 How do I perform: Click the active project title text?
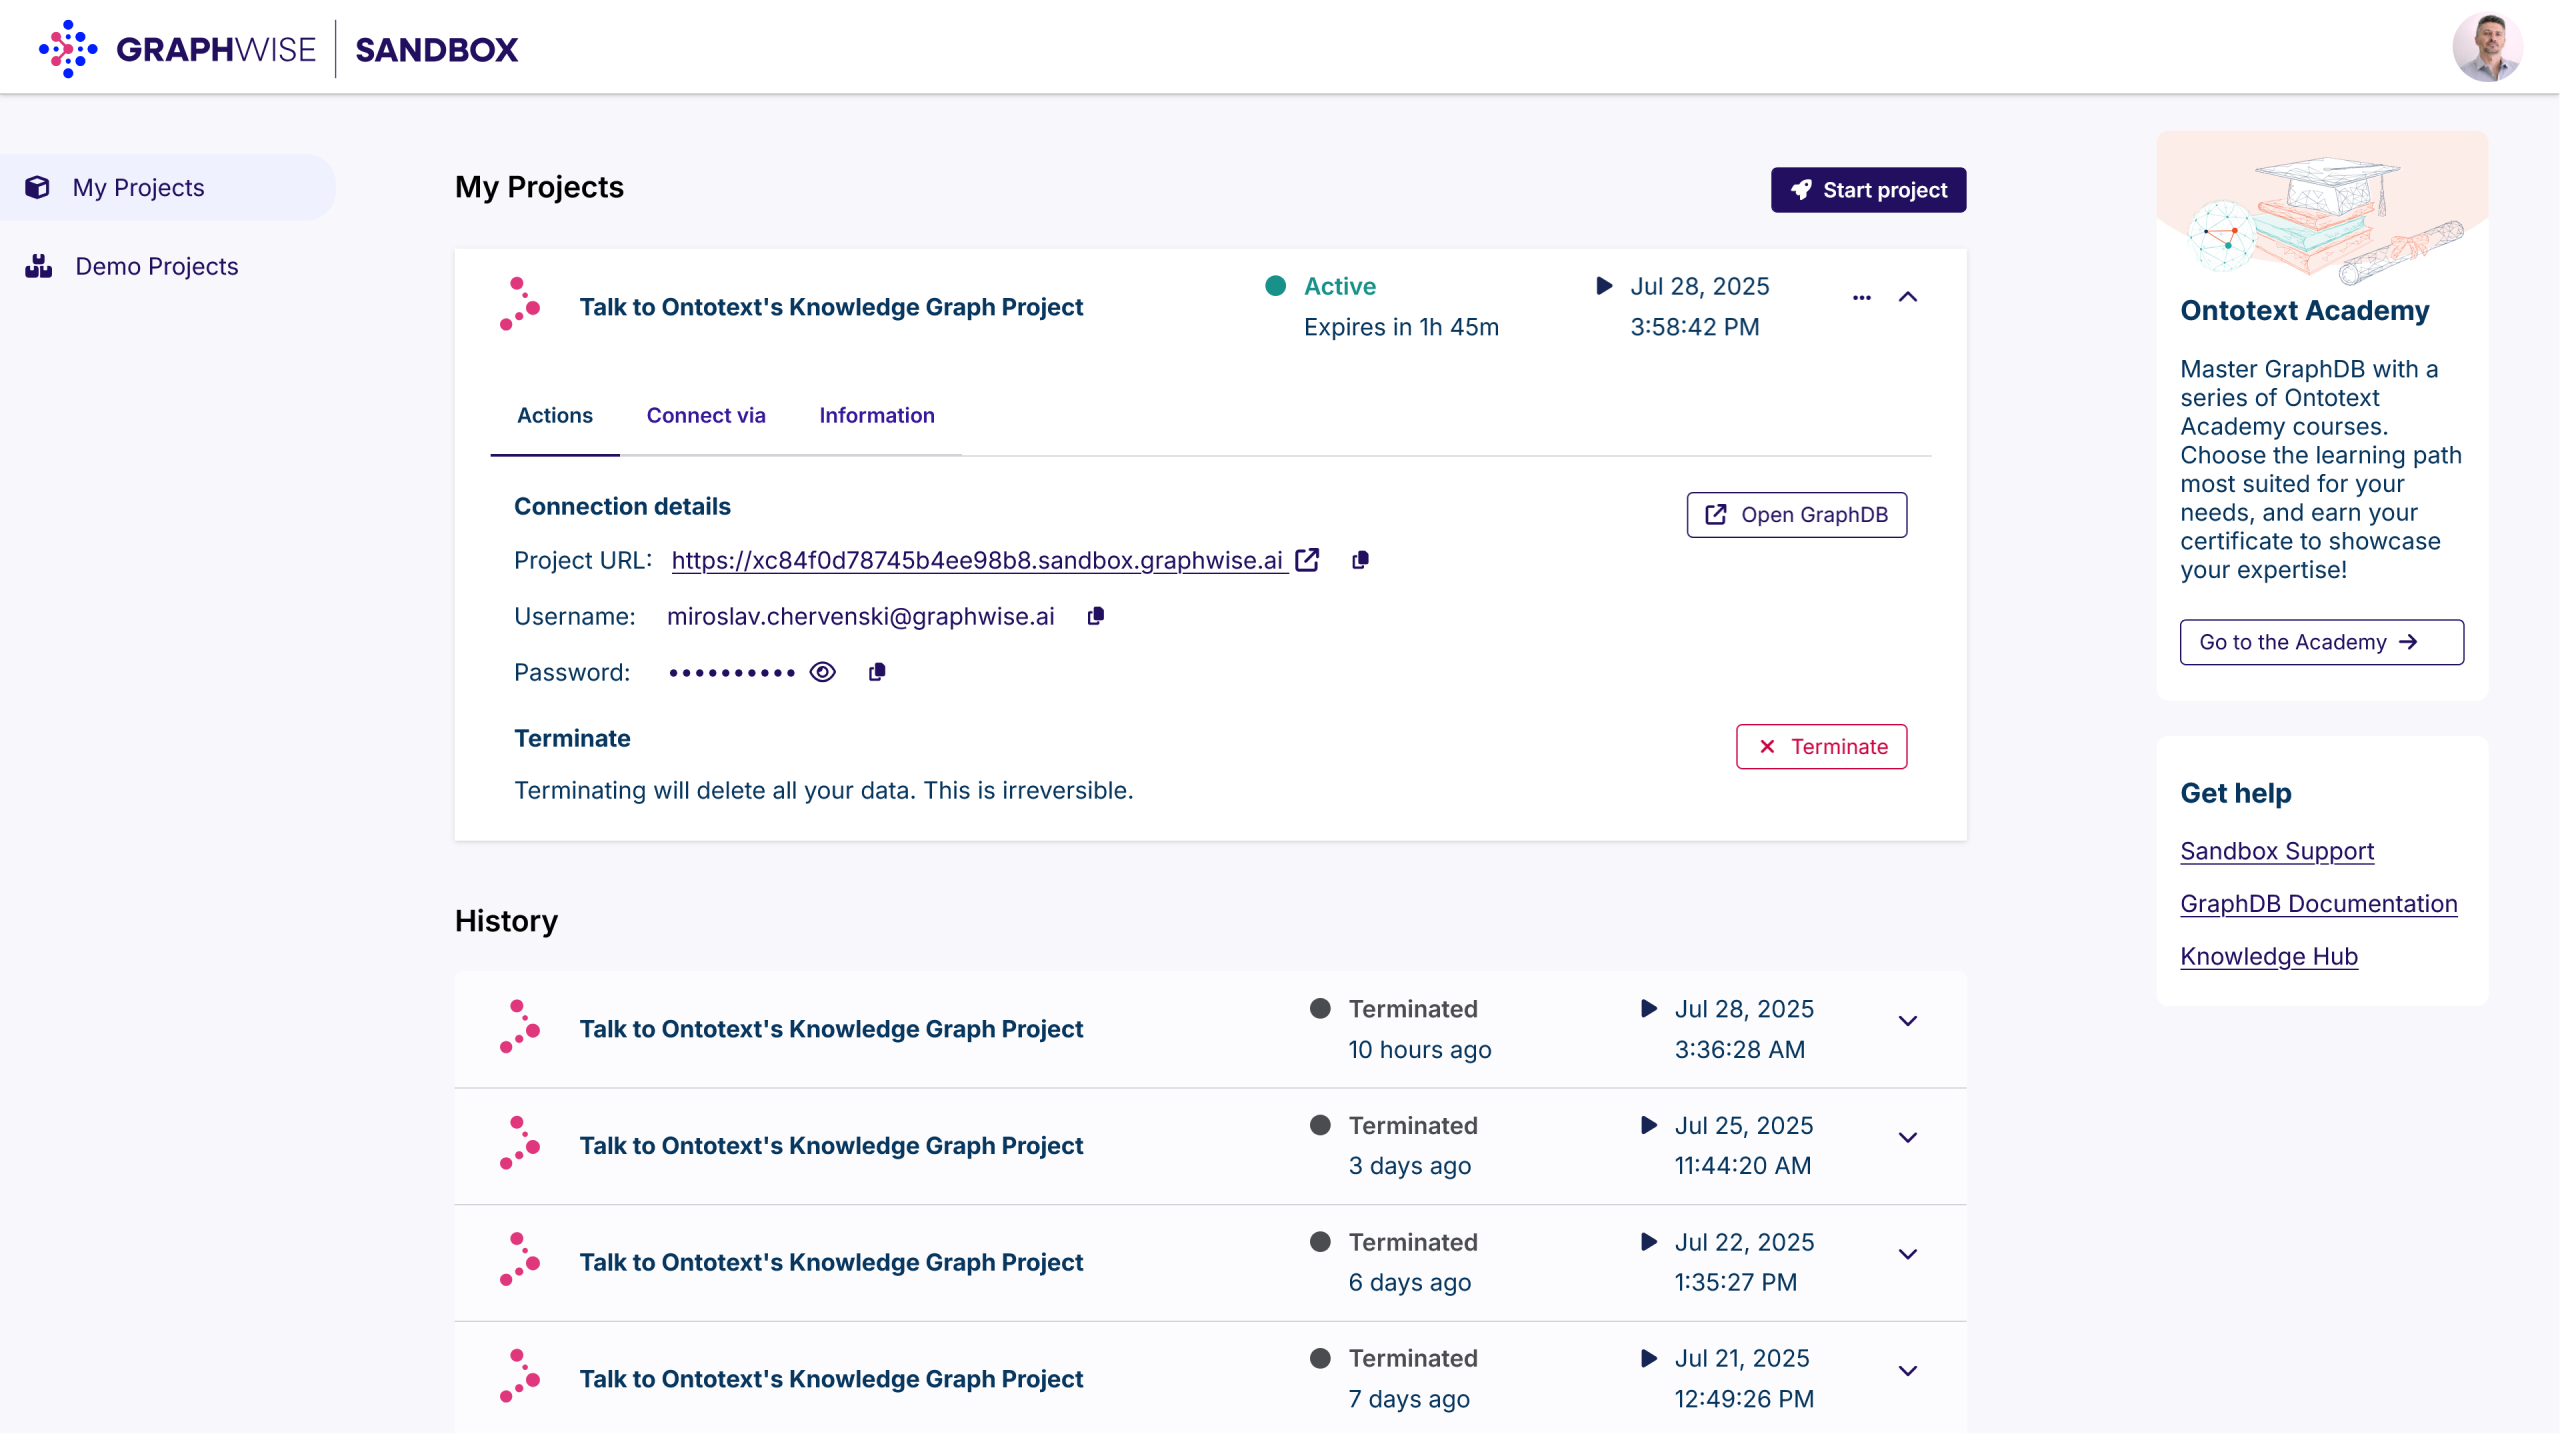(x=831, y=307)
